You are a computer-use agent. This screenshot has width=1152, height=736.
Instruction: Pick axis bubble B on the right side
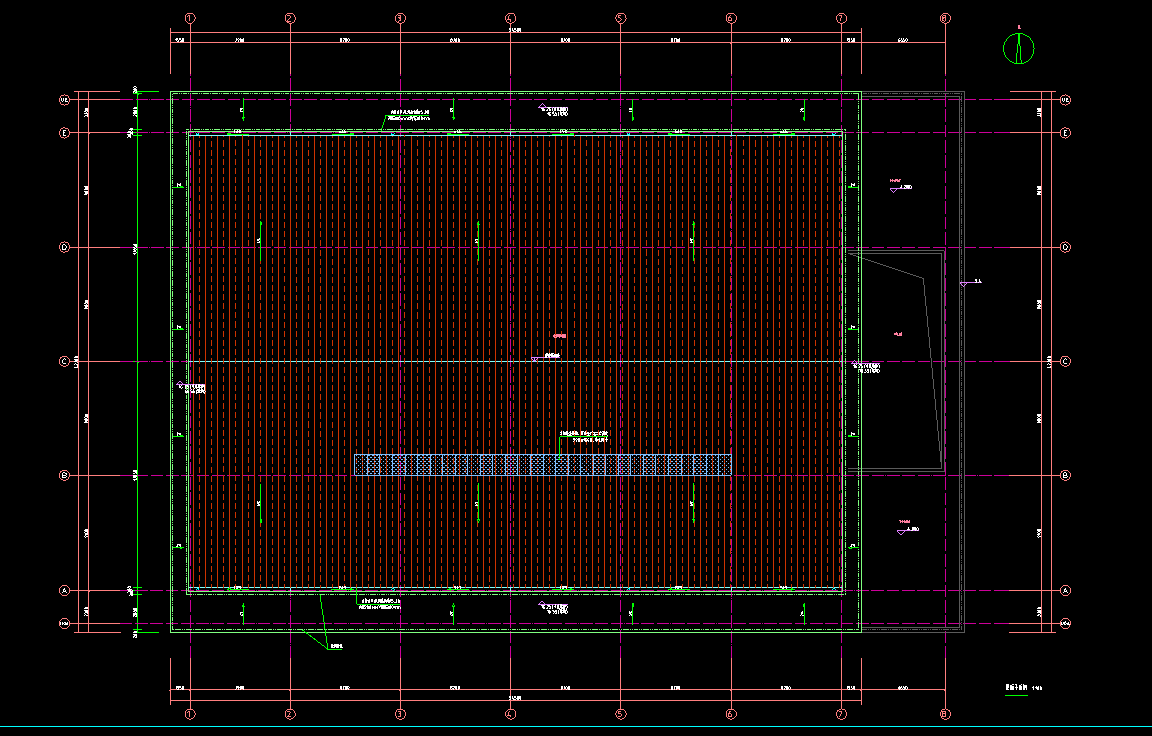[x=1065, y=476]
